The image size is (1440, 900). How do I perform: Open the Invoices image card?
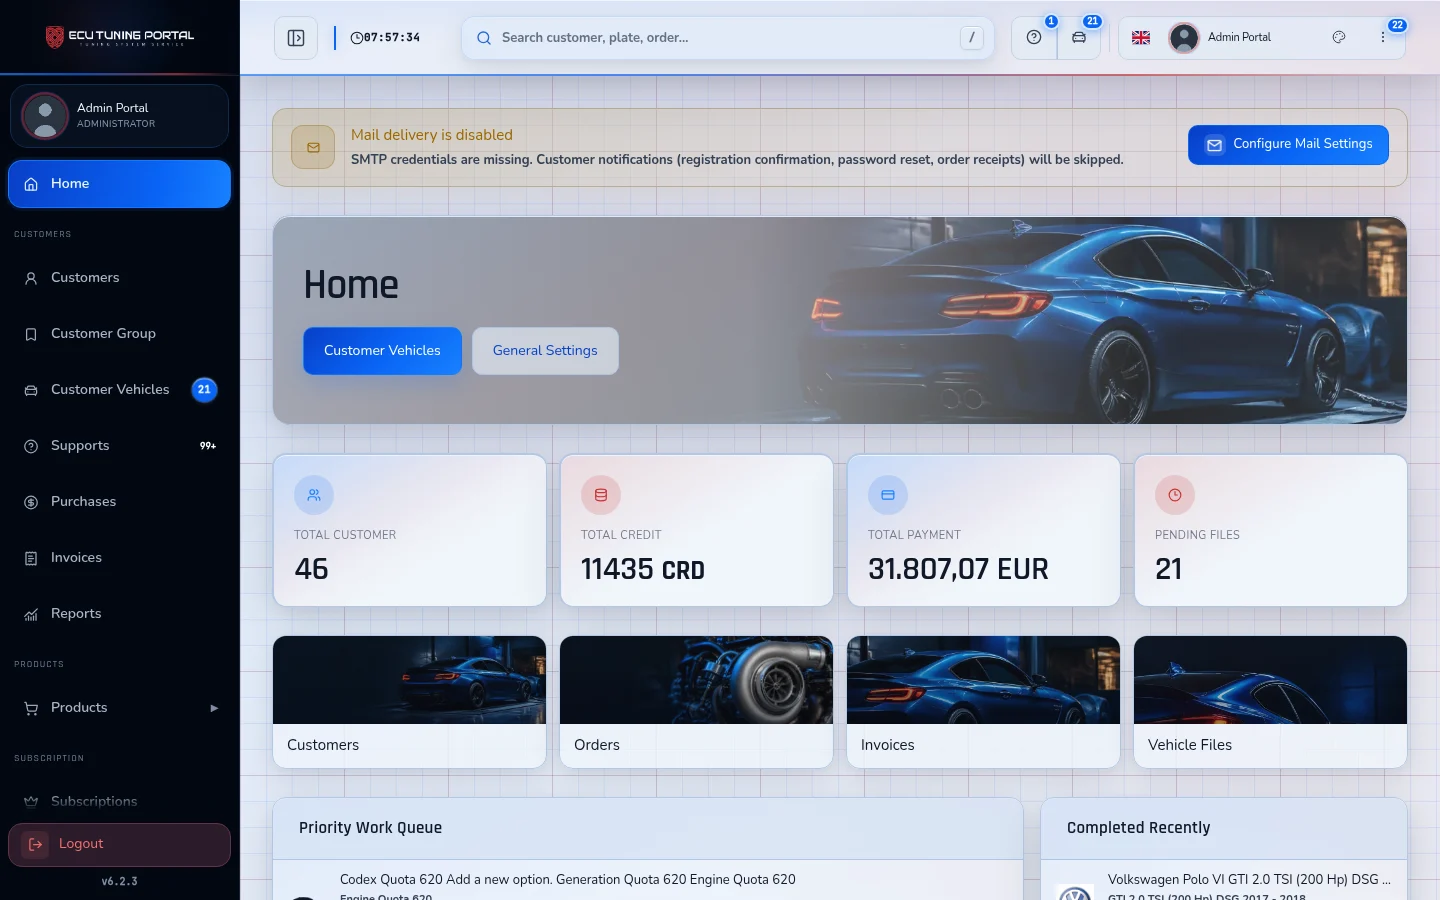(984, 702)
